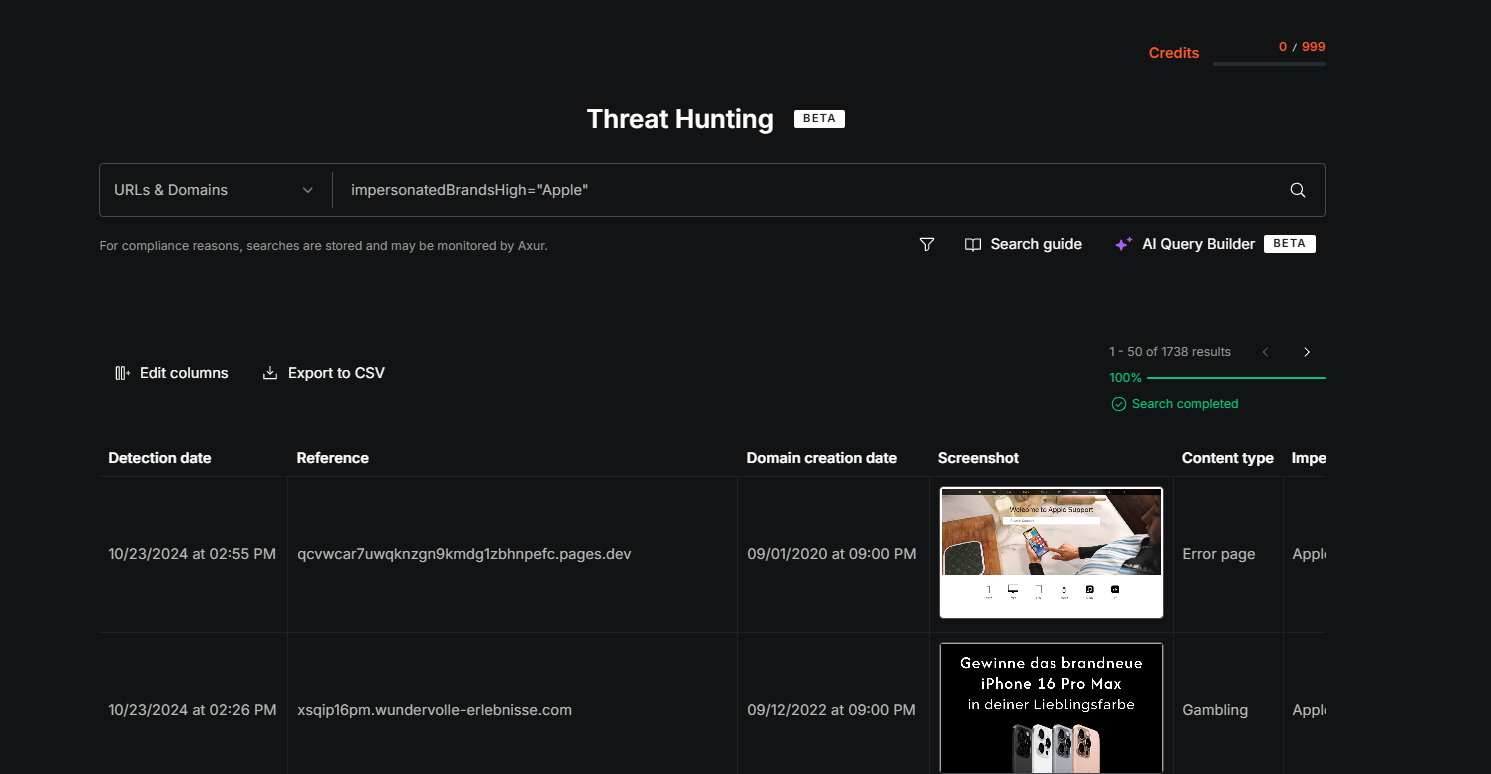Viewport: 1491px width, 774px height.
Task: Click the Error page content type cell
Action: point(1219,554)
